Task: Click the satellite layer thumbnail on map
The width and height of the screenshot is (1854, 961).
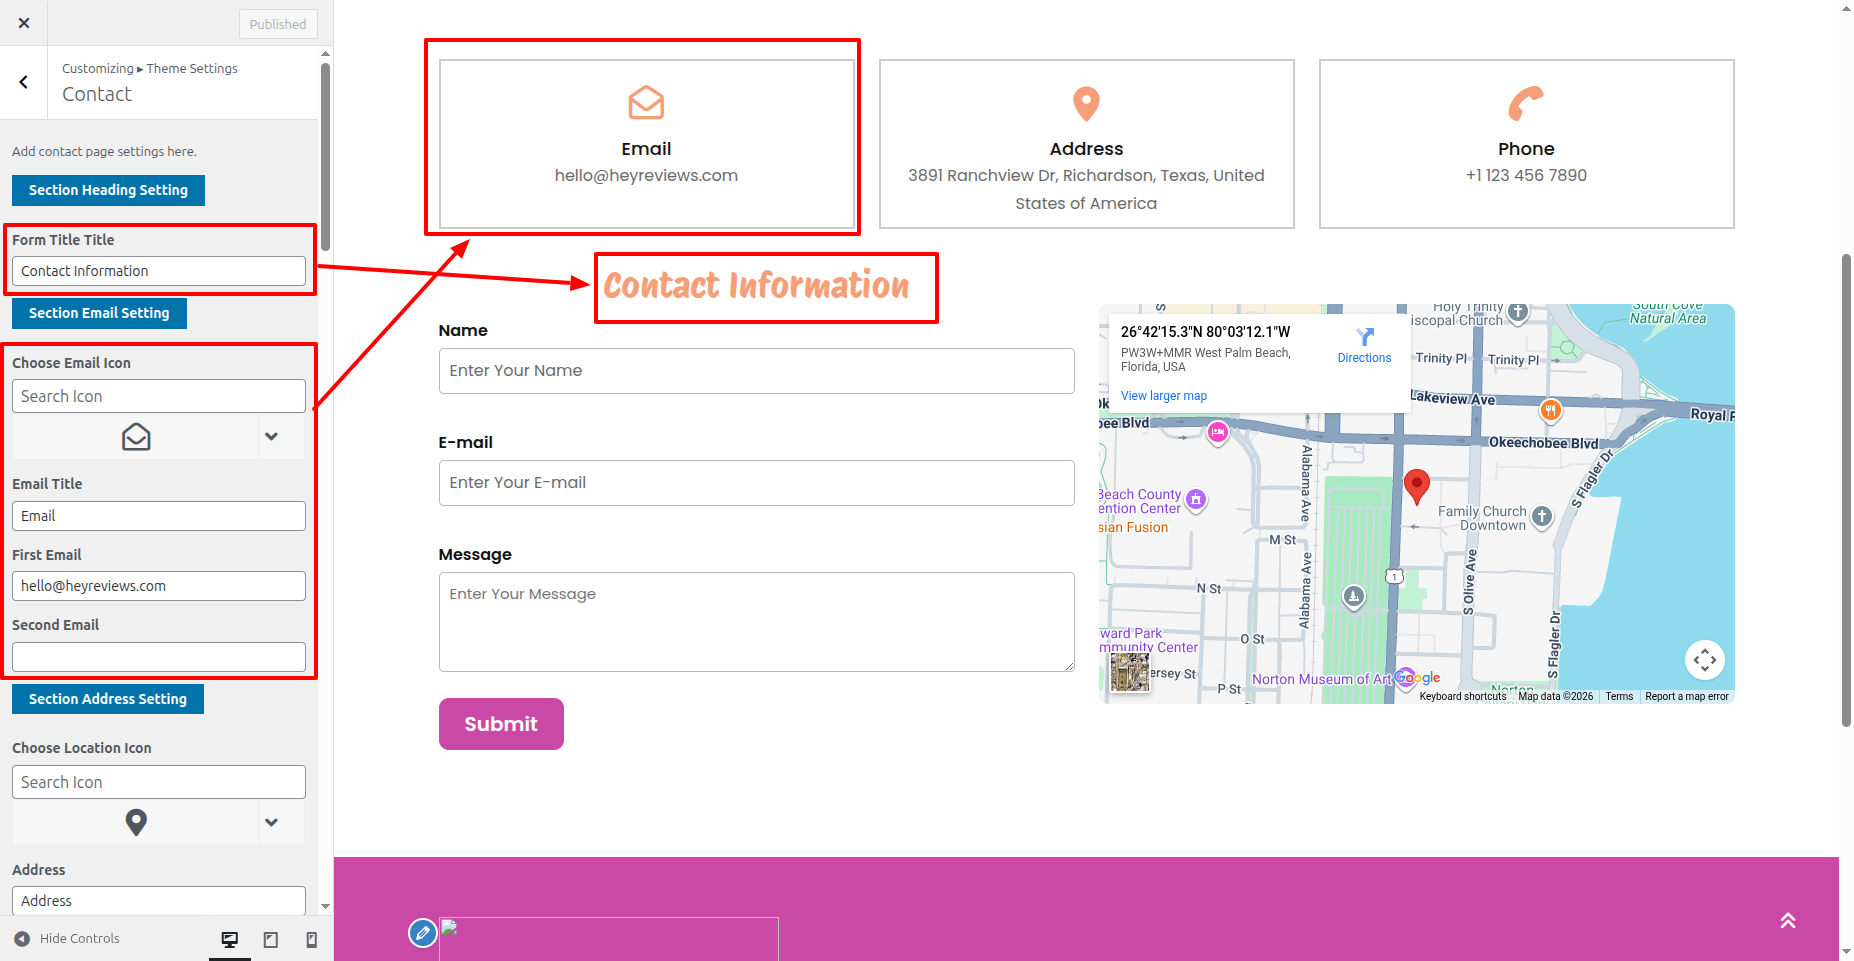Action: point(1130,672)
